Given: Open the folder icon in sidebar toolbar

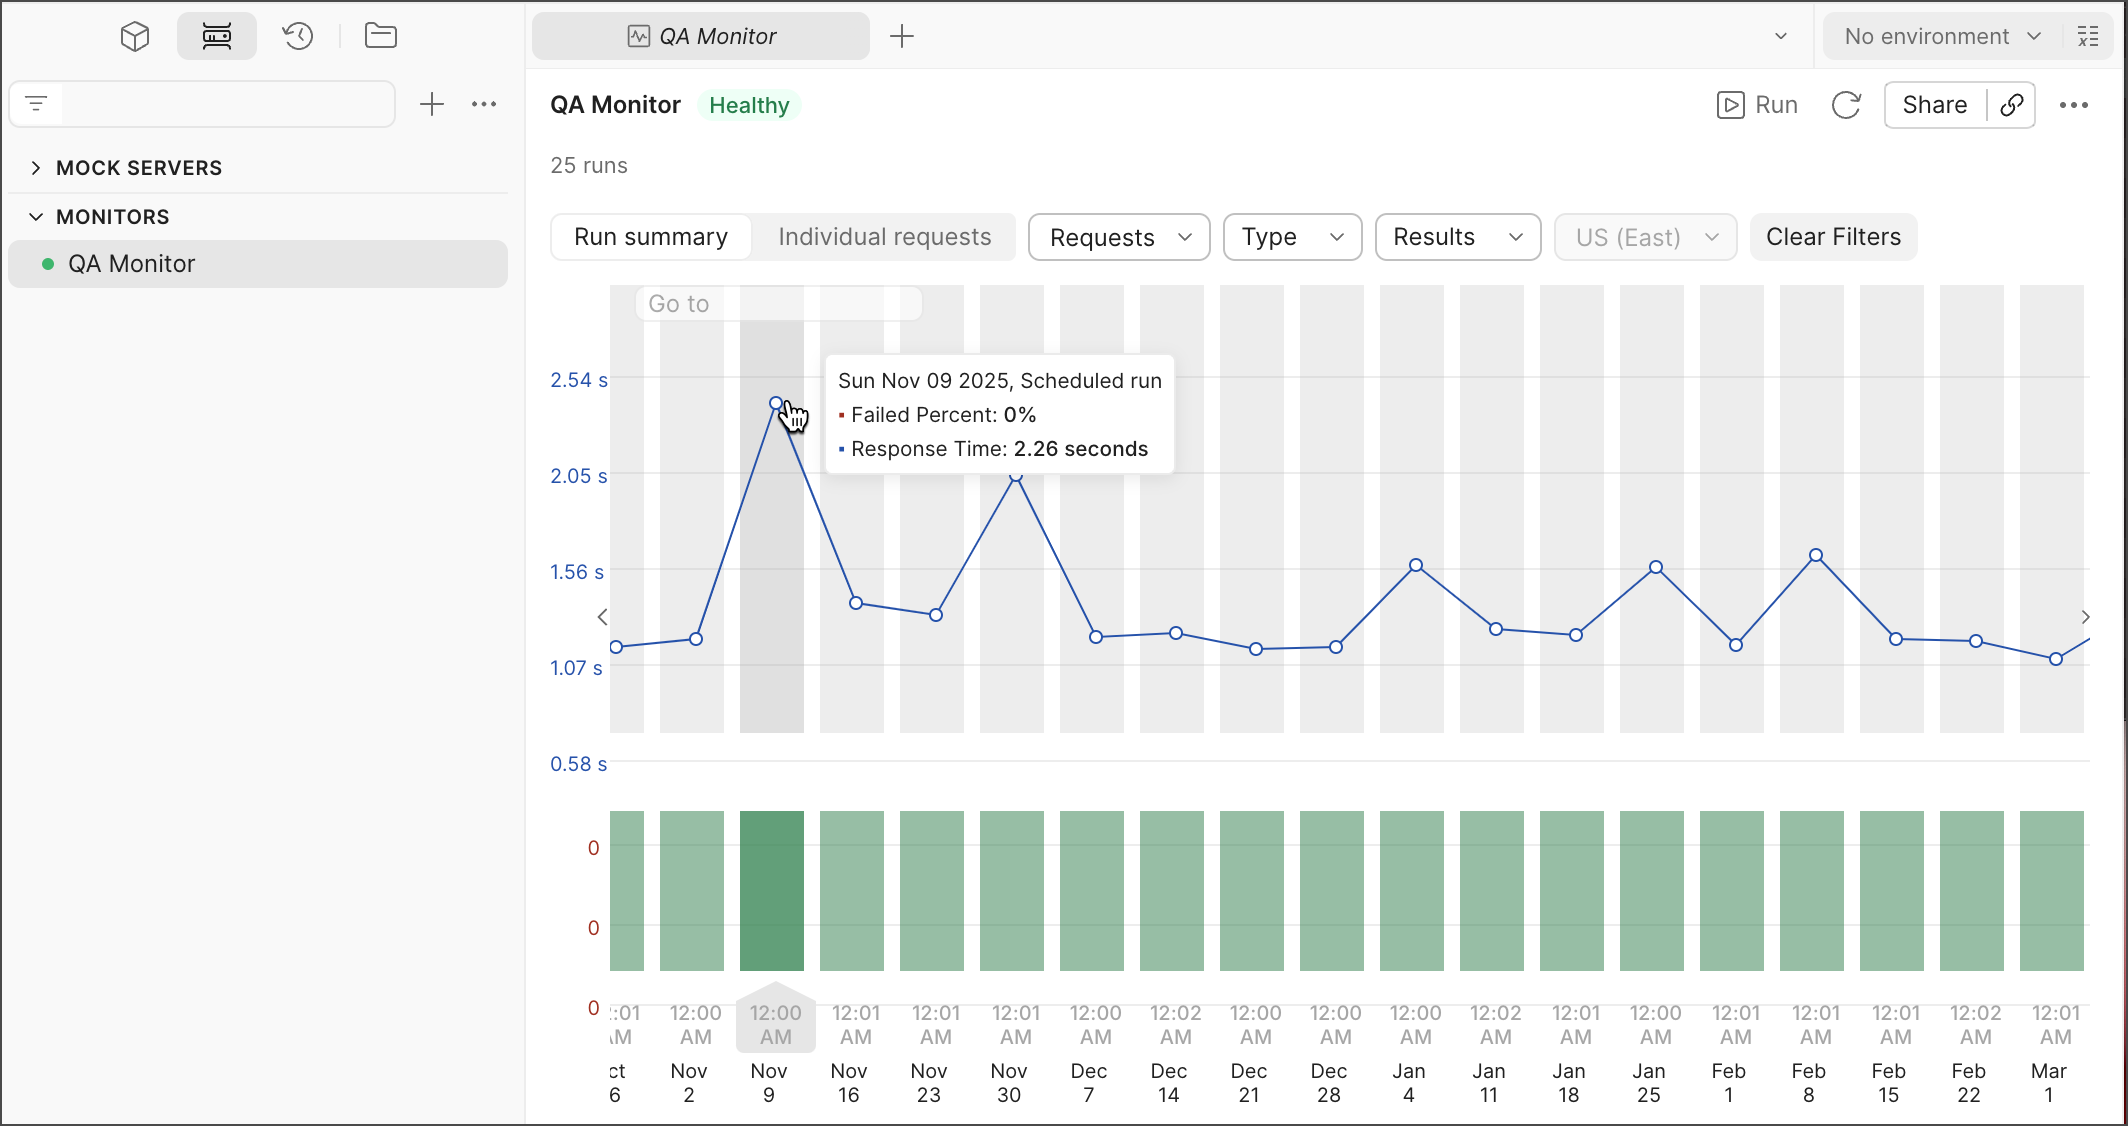Looking at the screenshot, I should click(x=381, y=37).
